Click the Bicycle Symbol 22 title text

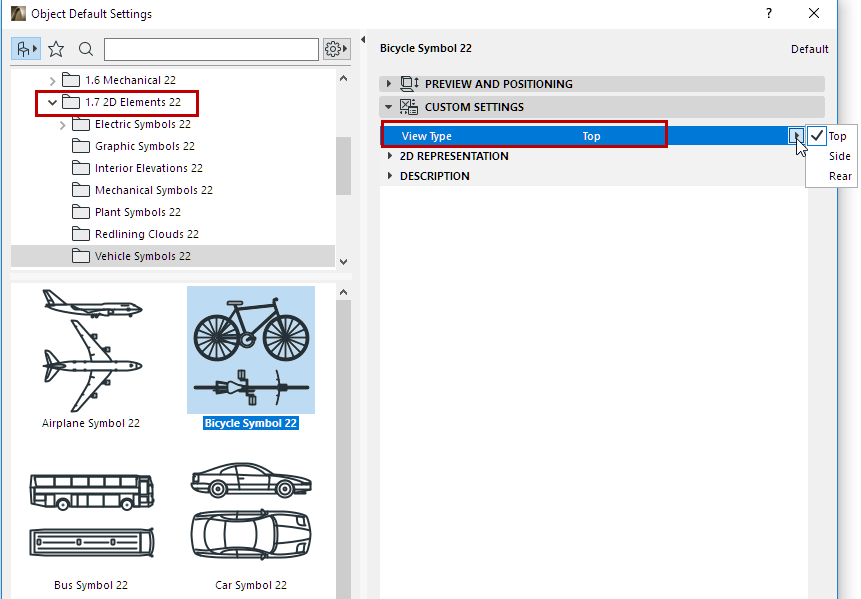426,48
